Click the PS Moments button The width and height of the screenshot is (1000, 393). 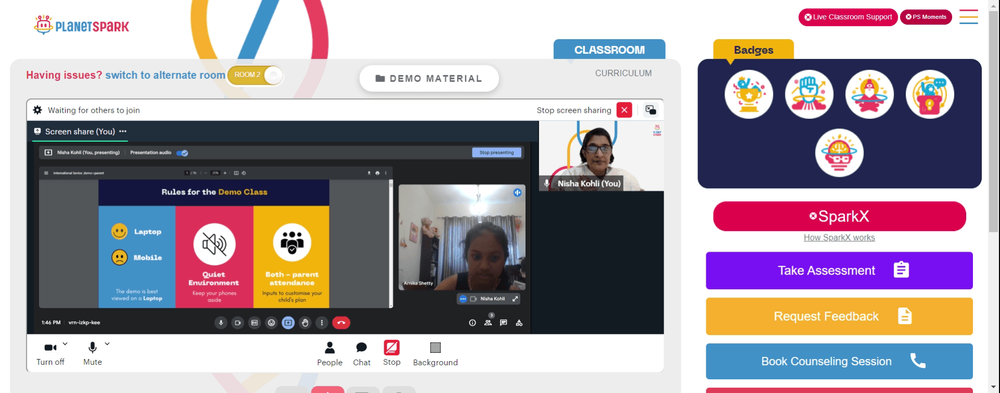[x=925, y=17]
